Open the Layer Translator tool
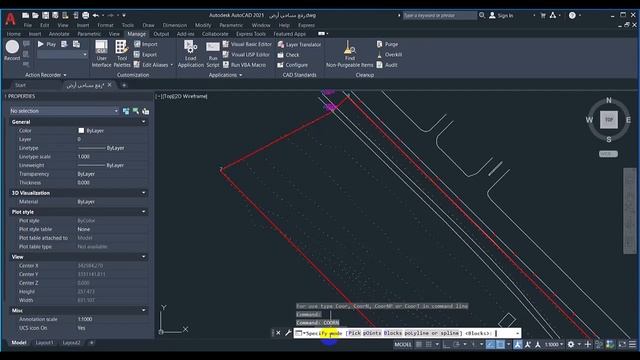 [x=299, y=44]
